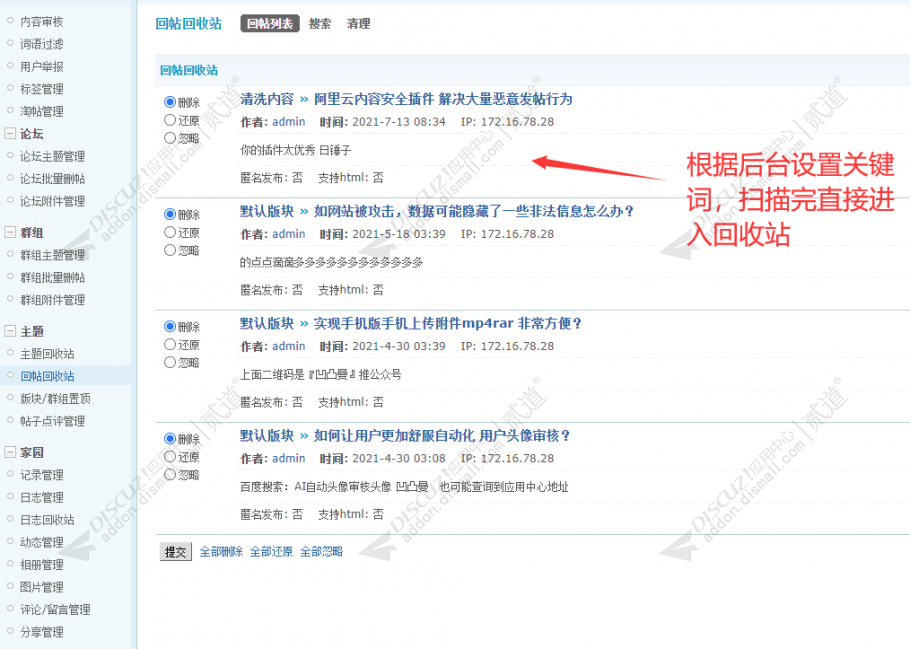Open thread 实现手机版手机上传附件mp4rar 非常方便
The height and width of the screenshot is (649, 910).
coord(447,323)
